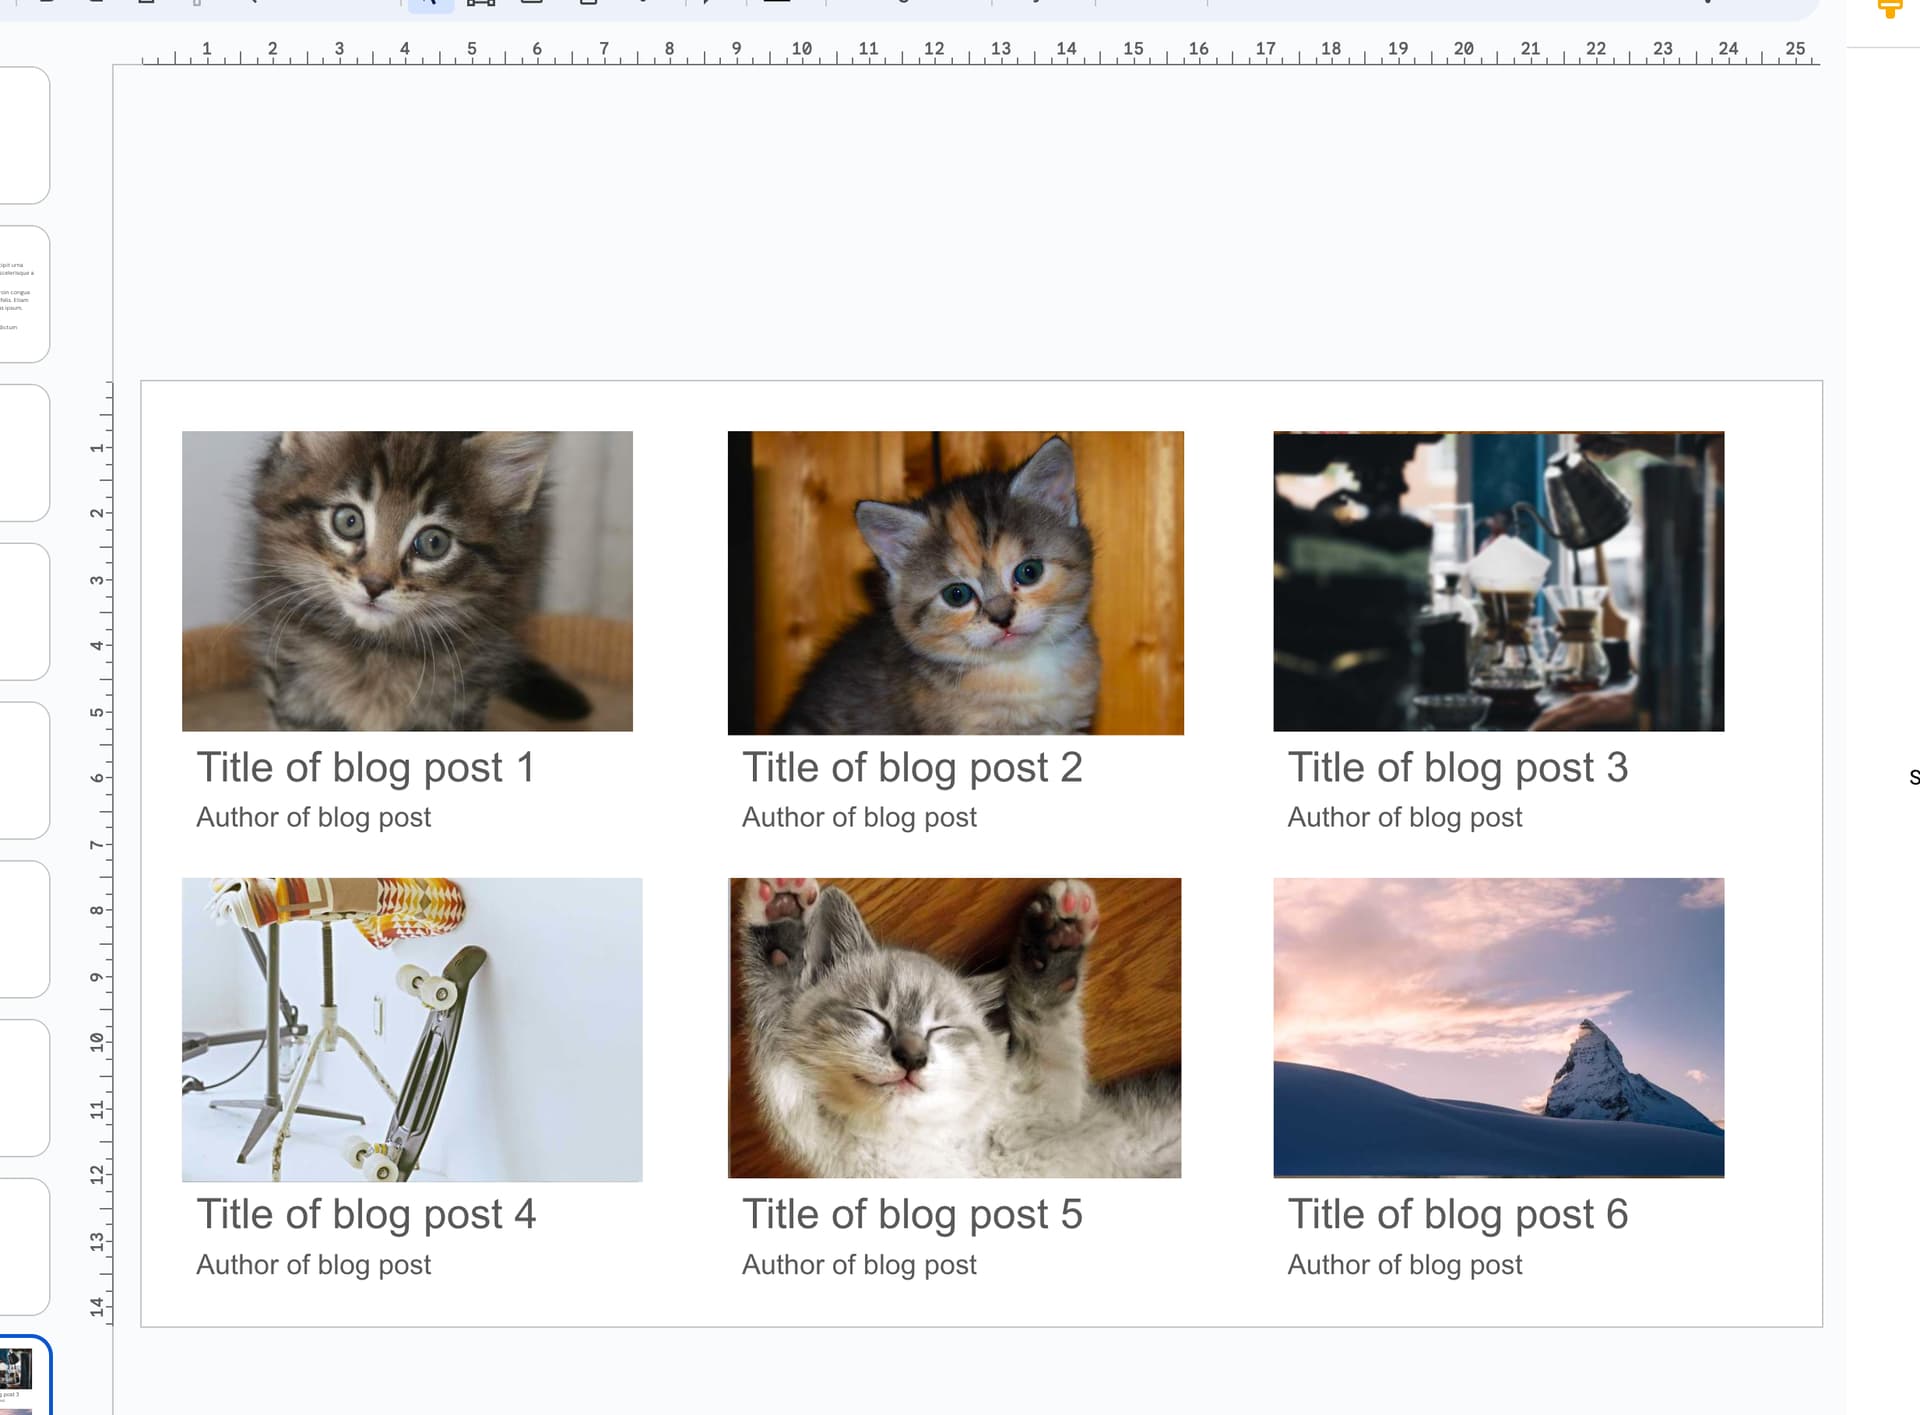Select the 'Title of blog post 3' text box
The width and height of the screenshot is (1920, 1415).
(x=1457, y=768)
